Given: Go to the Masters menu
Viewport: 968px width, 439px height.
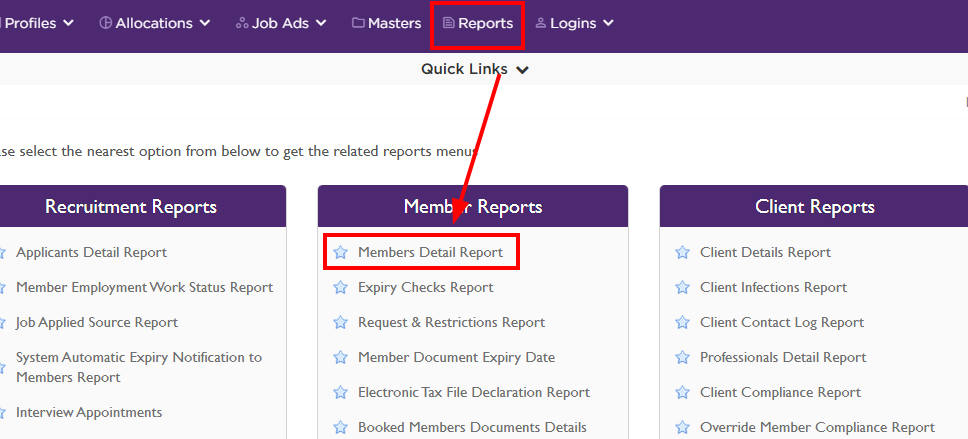Looking at the screenshot, I should tap(386, 23).
